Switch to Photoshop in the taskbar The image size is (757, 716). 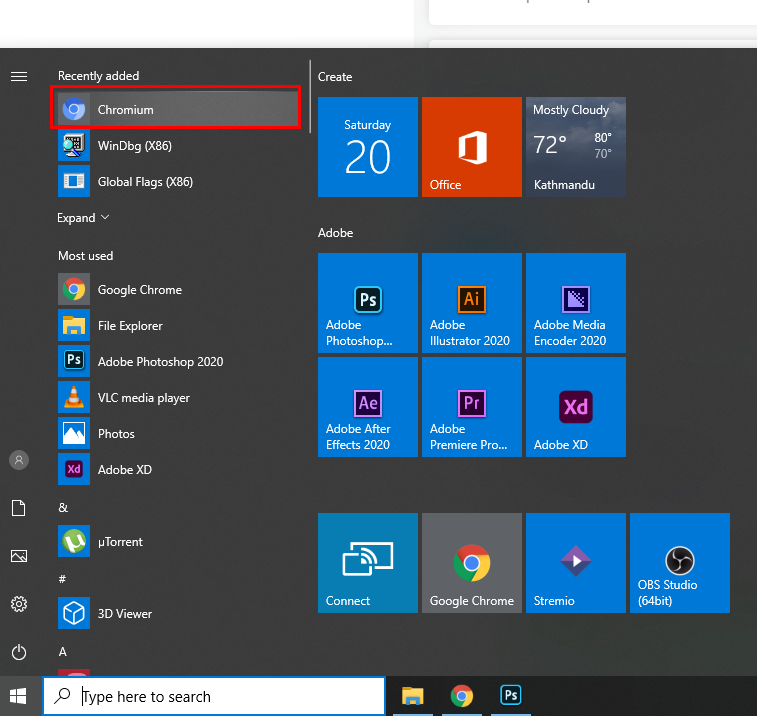click(511, 696)
